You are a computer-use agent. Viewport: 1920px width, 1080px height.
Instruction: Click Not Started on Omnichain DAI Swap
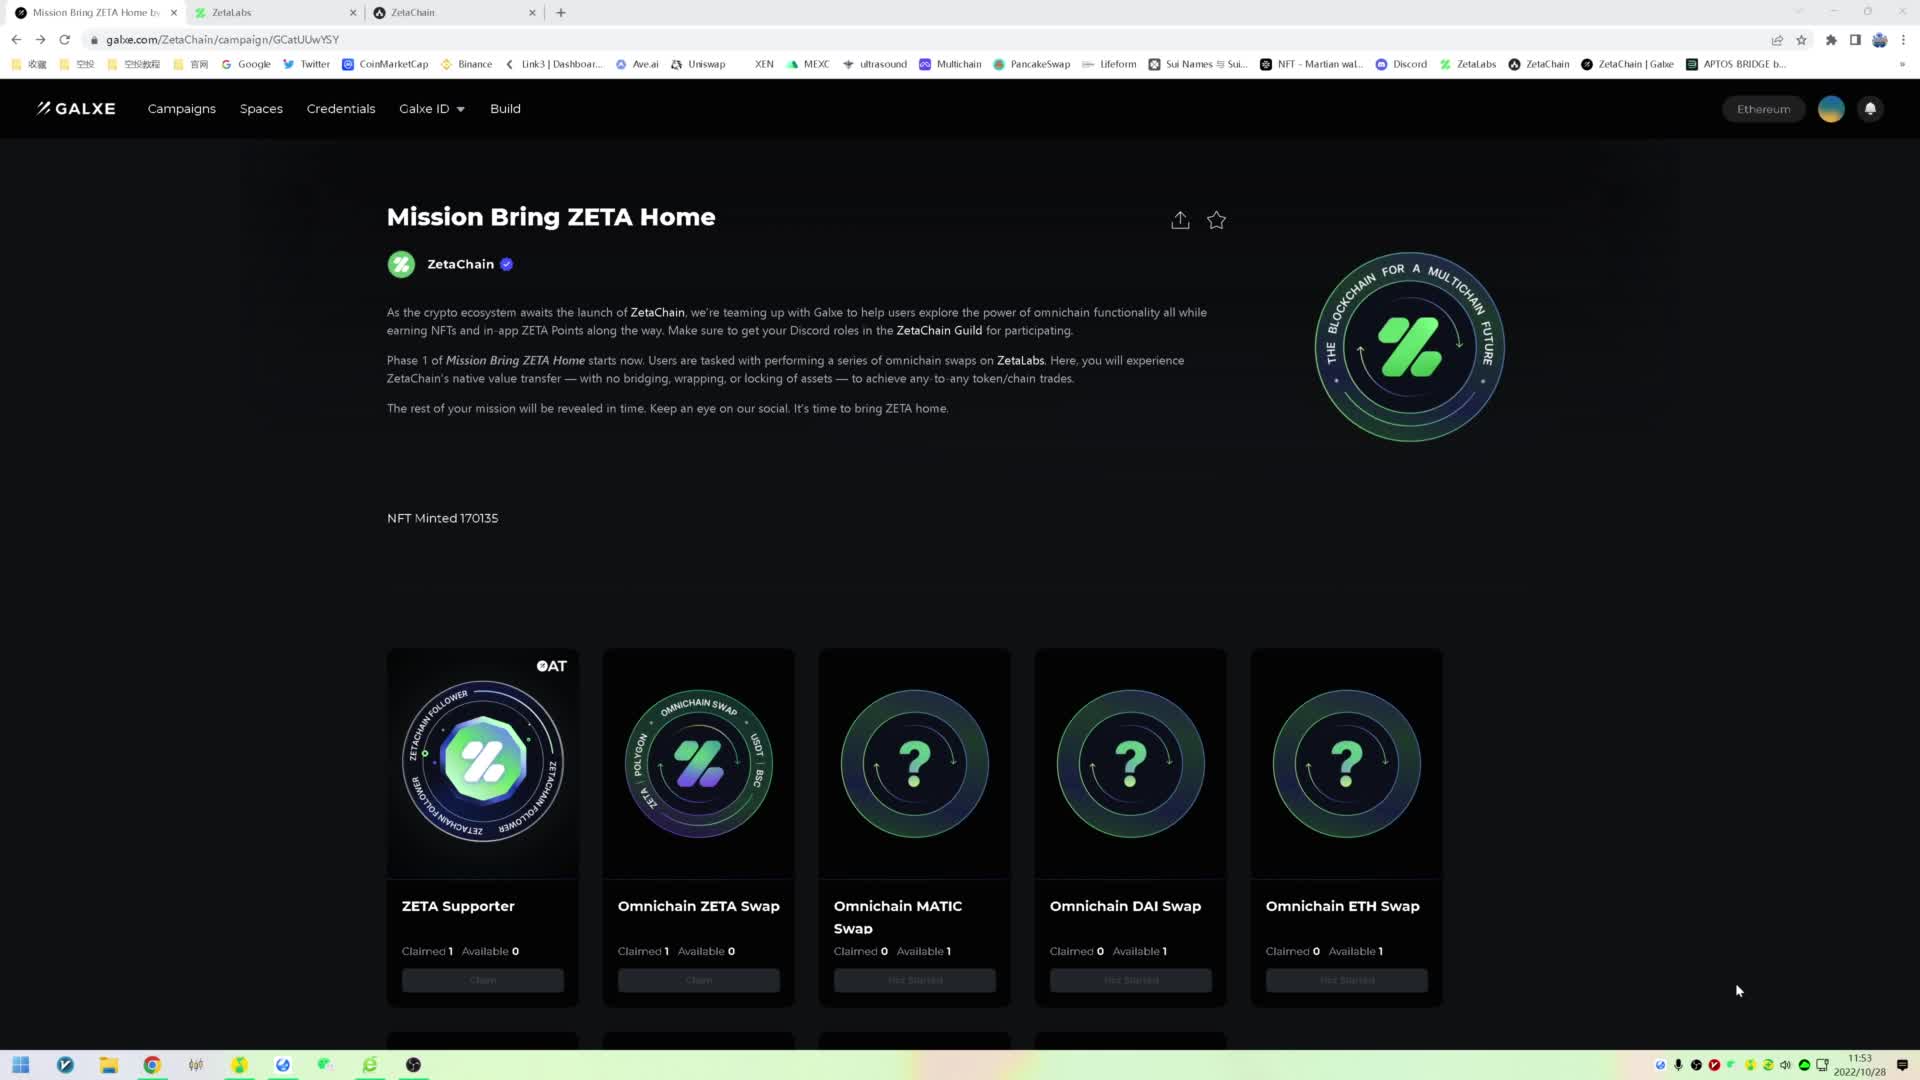pyautogui.click(x=1131, y=980)
